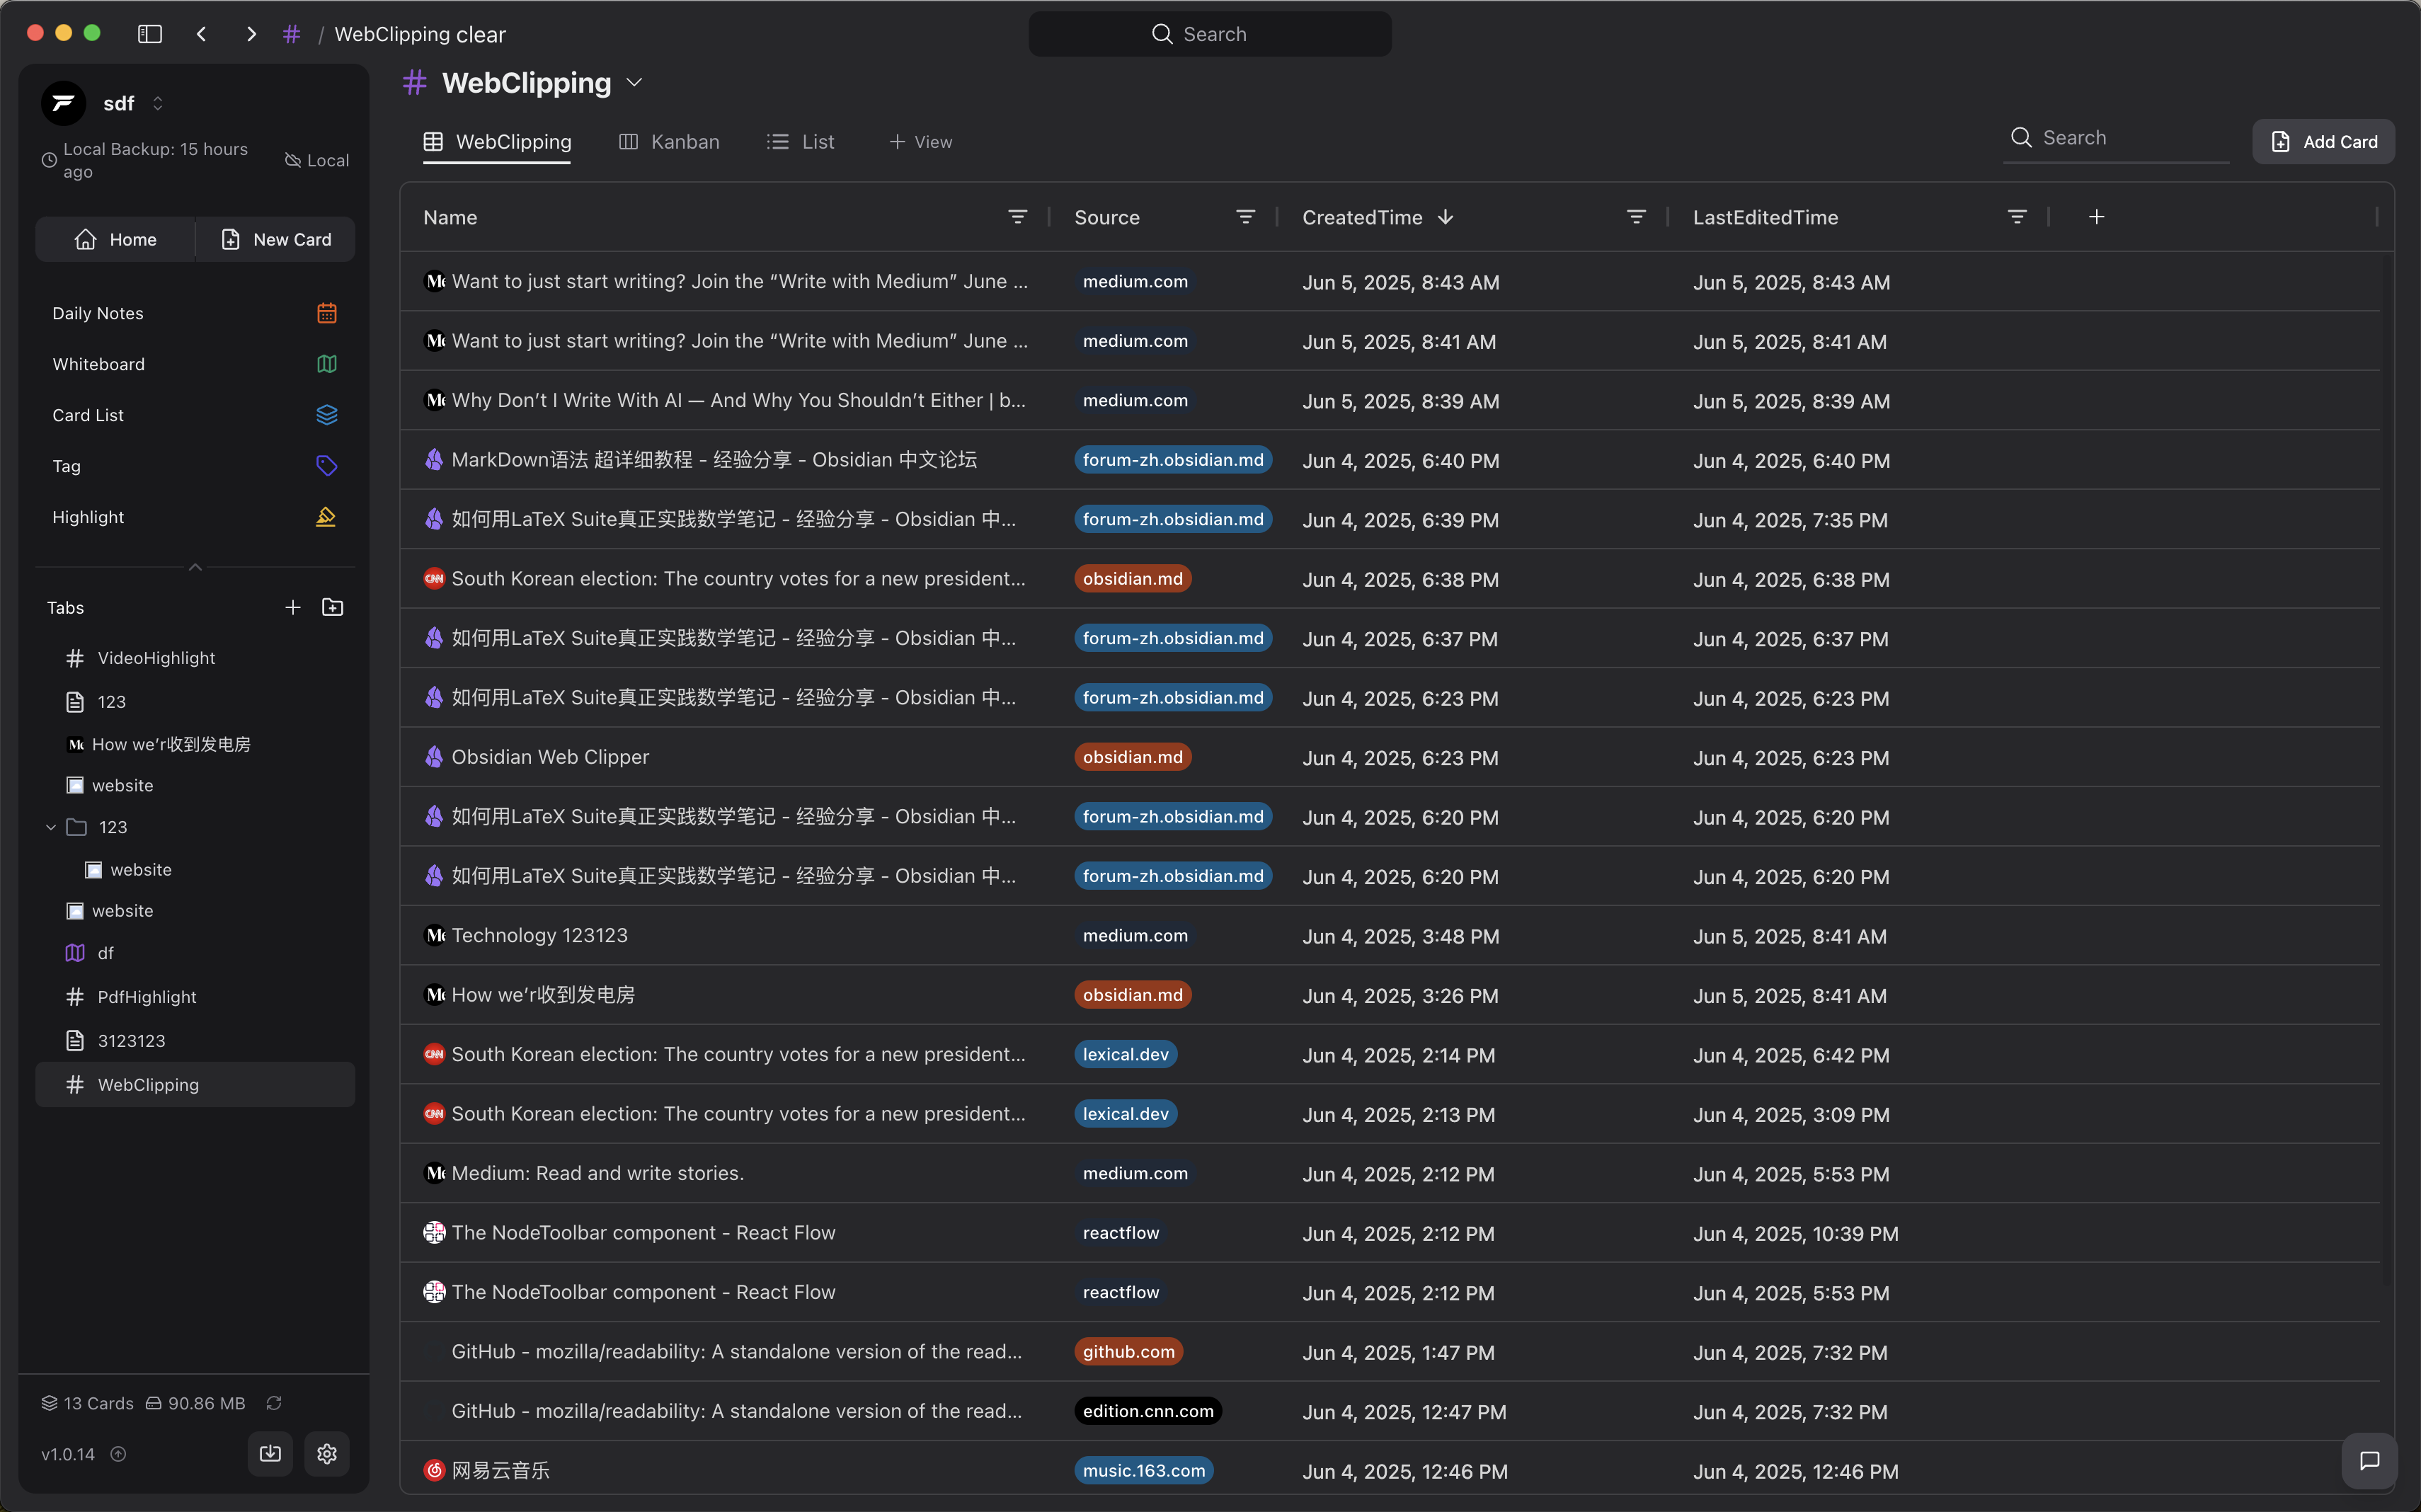The image size is (2421, 1512).
Task: Click the top global Search bar
Action: pos(1210,34)
